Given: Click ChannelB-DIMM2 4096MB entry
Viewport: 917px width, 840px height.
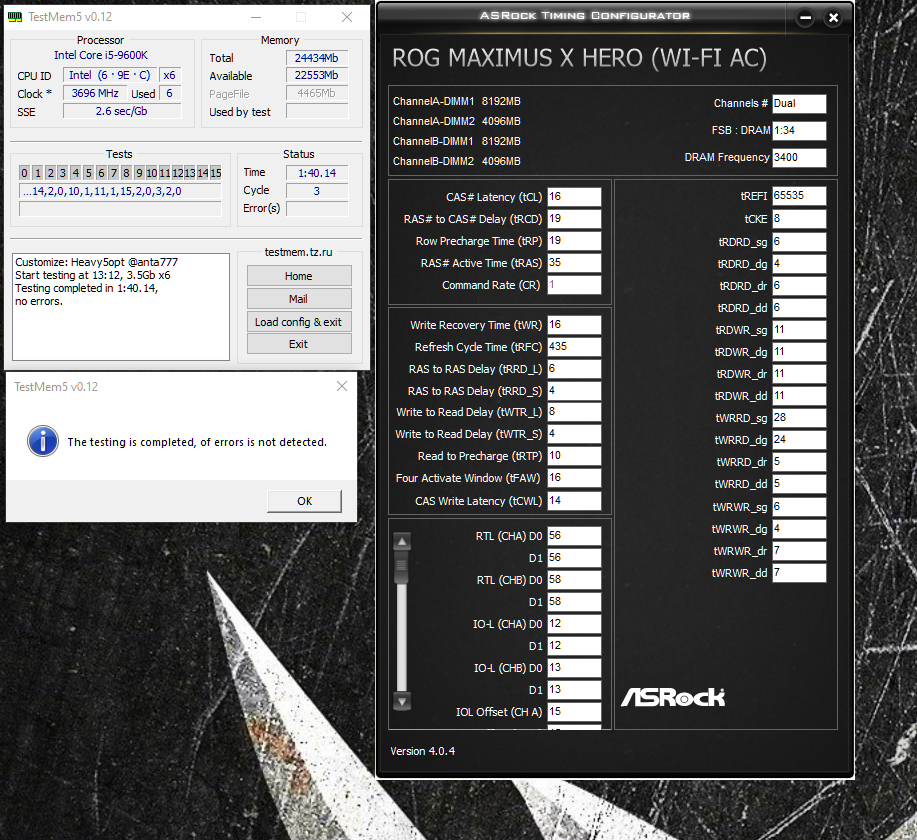Looking at the screenshot, I should tap(457, 161).
